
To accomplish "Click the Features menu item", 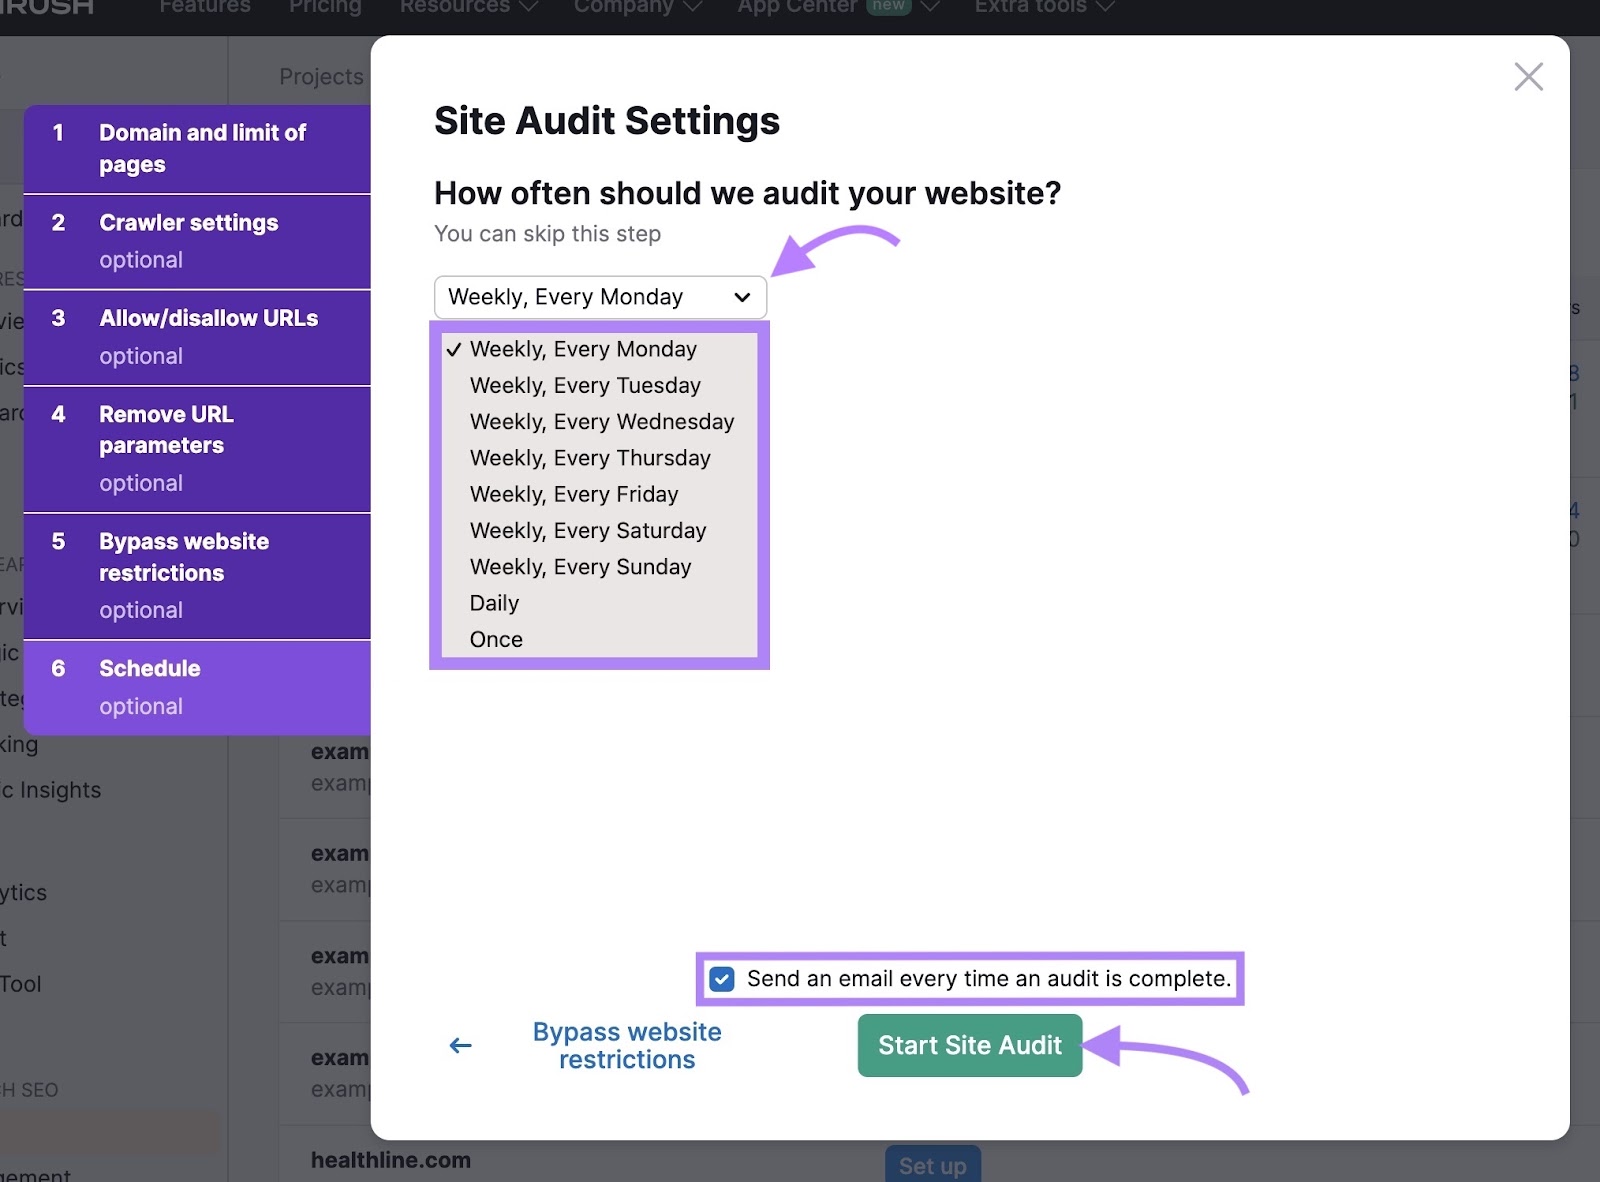I will click(x=204, y=7).
